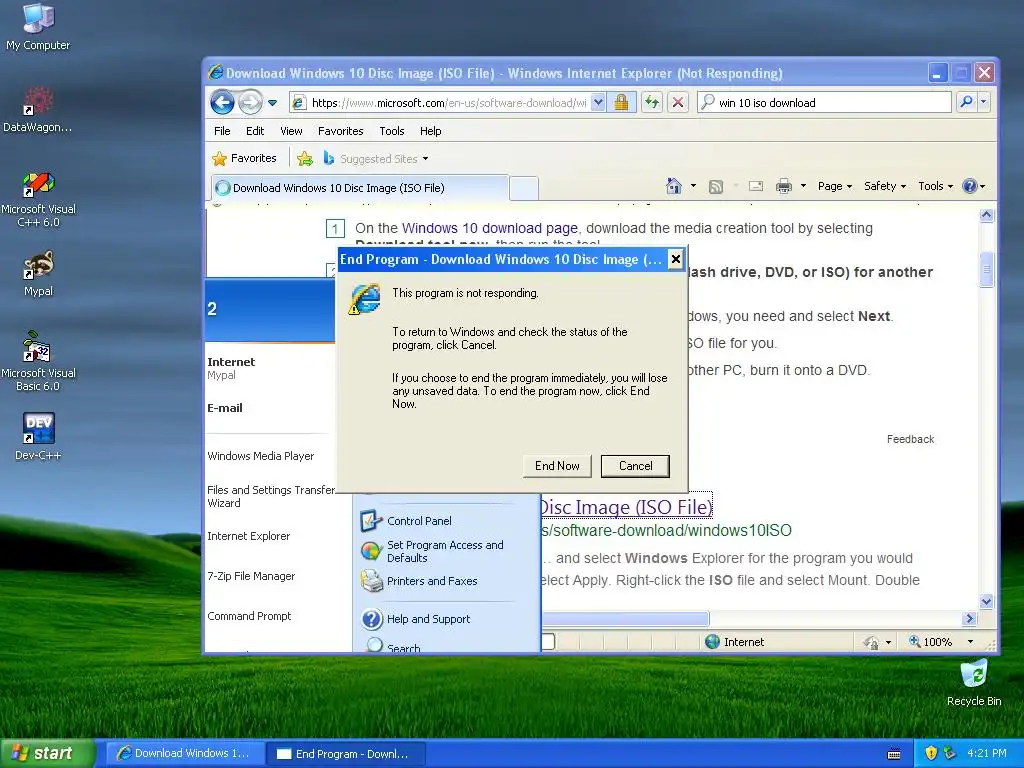Expand the address bar URL dropdown
This screenshot has height=768, width=1024.
pos(598,103)
